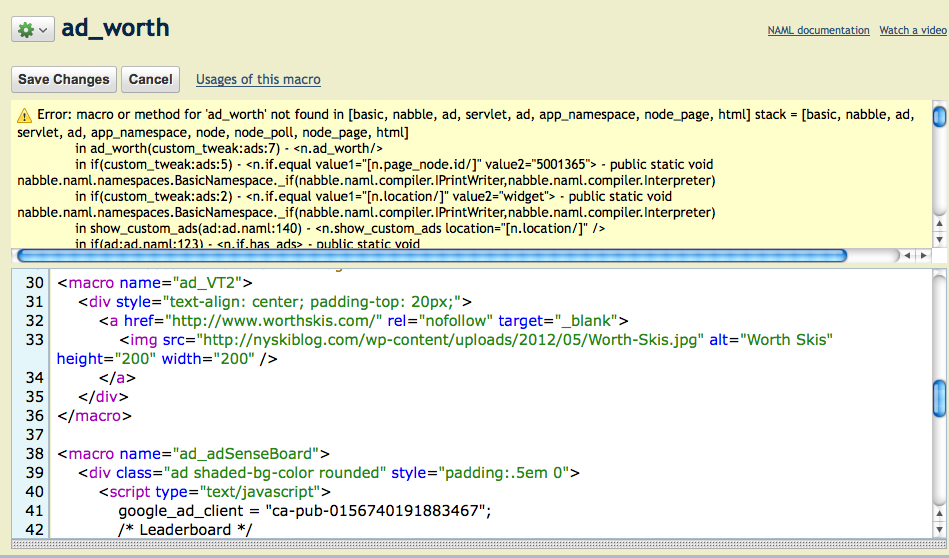Open Usages of this macro link
Screen dimensions: 949x558
point(258,80)
